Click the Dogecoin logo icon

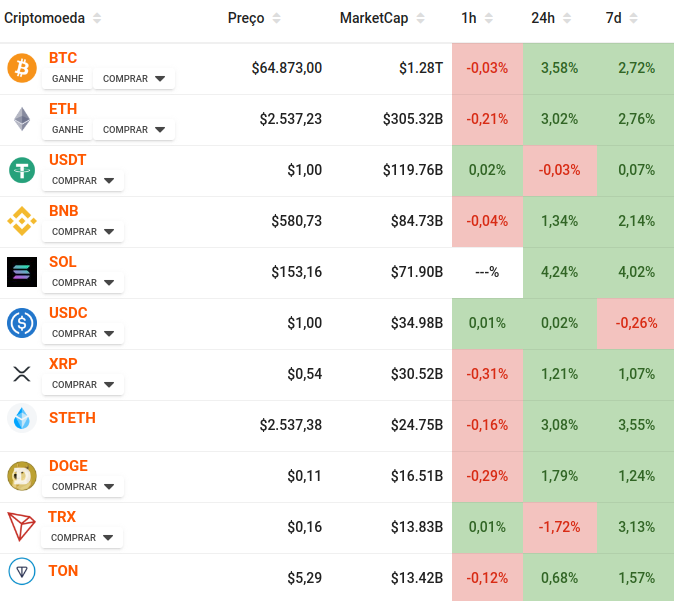tap(21, 476)
